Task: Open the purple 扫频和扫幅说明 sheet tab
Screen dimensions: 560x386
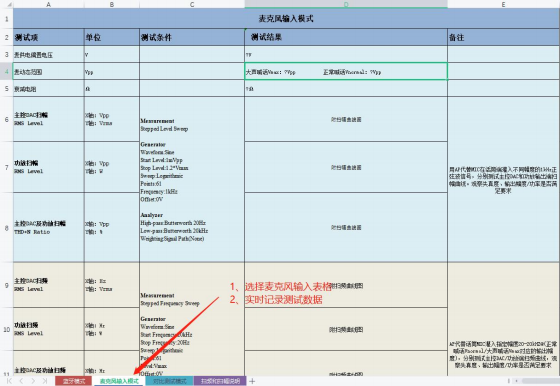Action: tap(220, 381)
